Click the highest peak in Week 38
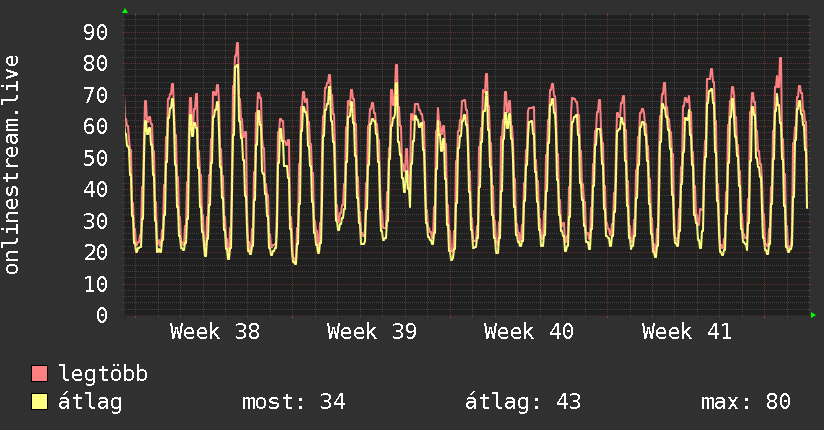 pos(237,44)
